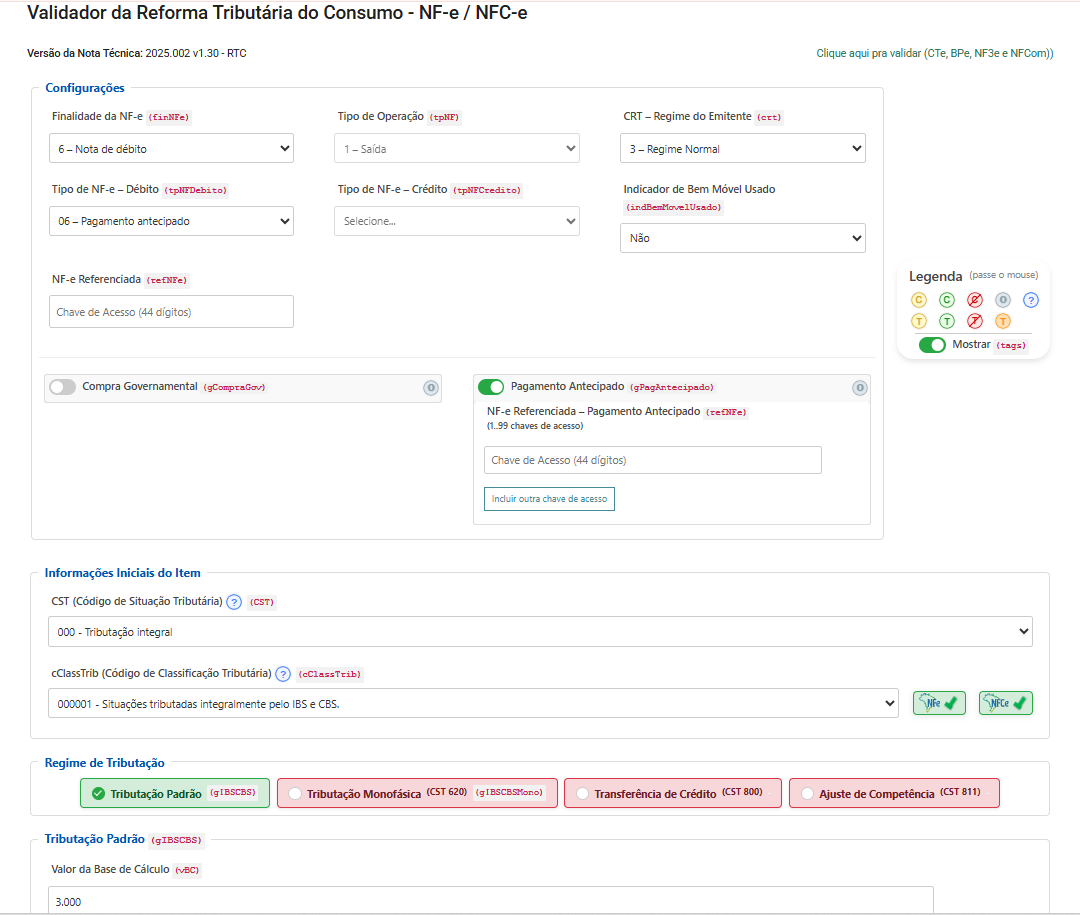Open the help icon beside the cClassTrib label
Image resolution: width=1080 pixels, height=915 pixels.
[283, 674]
